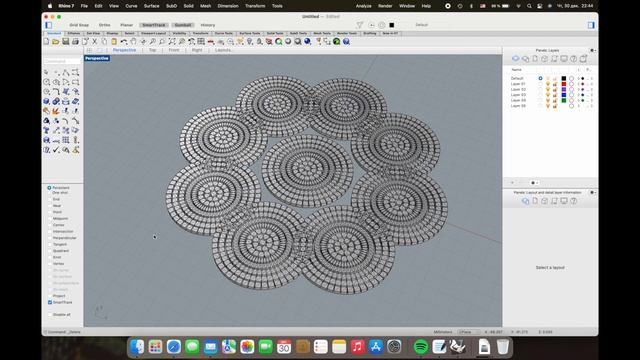Image resolution: width=640 pixels, height=360 pixels.
Task: Click the Paste clipboard icon
Action: point(114,42)
